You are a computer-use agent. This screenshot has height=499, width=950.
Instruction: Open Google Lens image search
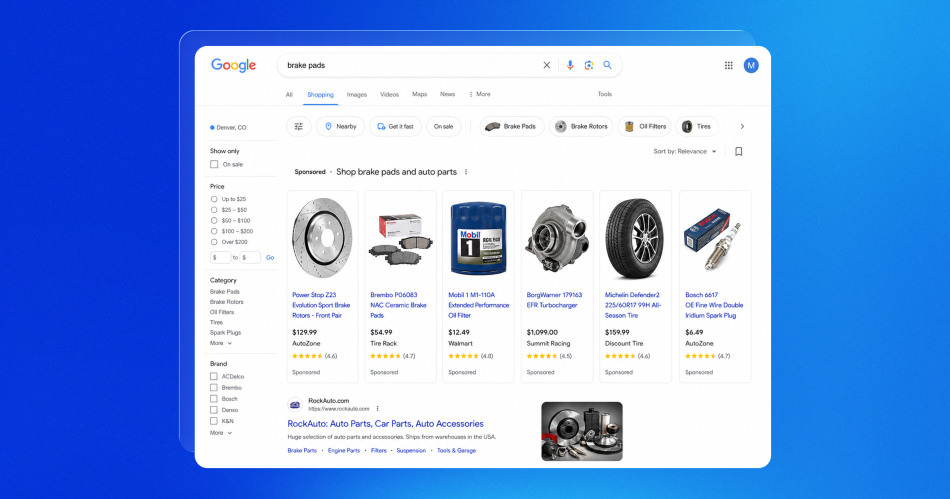tap(588, 65)
